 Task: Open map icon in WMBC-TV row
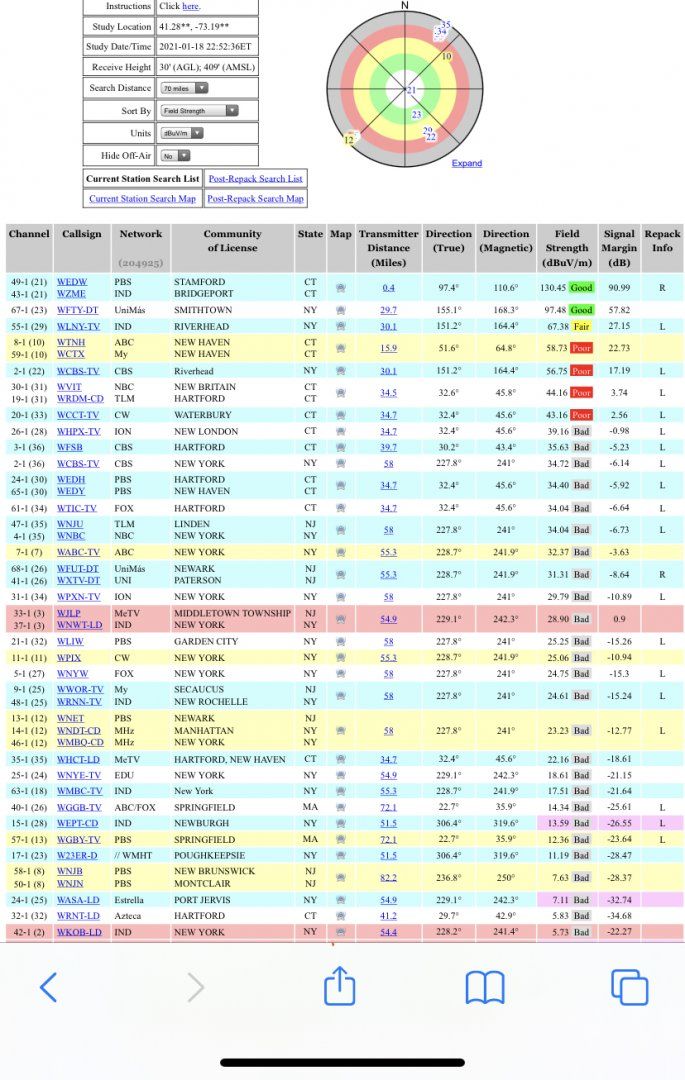click(x=340, y=791)
